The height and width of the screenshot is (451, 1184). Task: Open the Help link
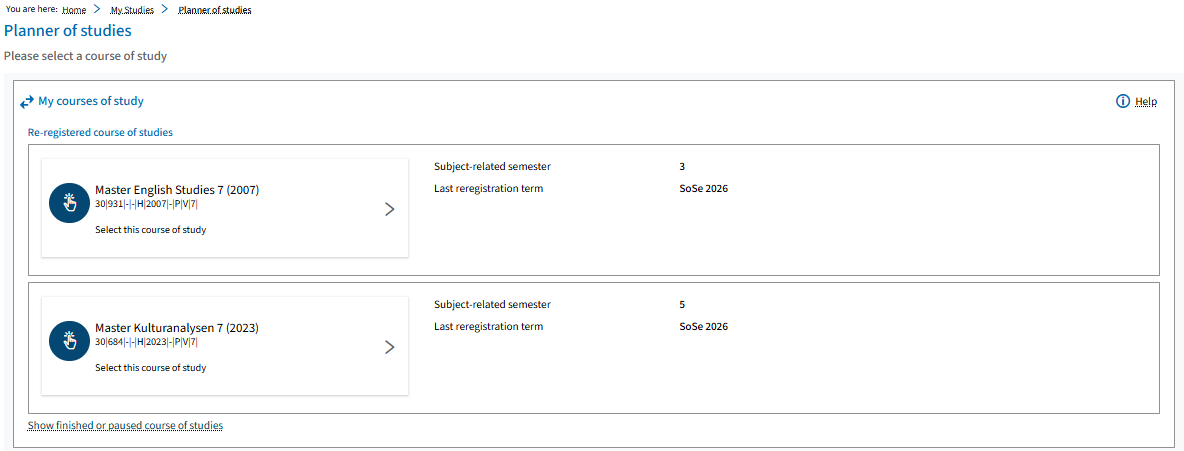pos(1145,101)
